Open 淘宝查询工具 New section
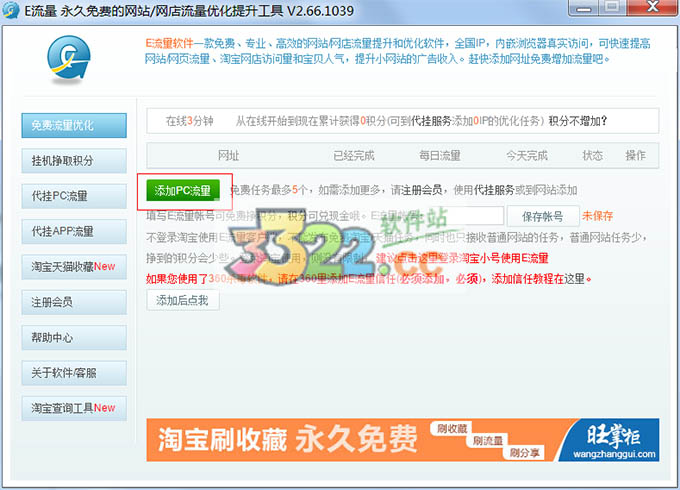Image resolution: width=680 pixels, height=490 pixels. 74,408
